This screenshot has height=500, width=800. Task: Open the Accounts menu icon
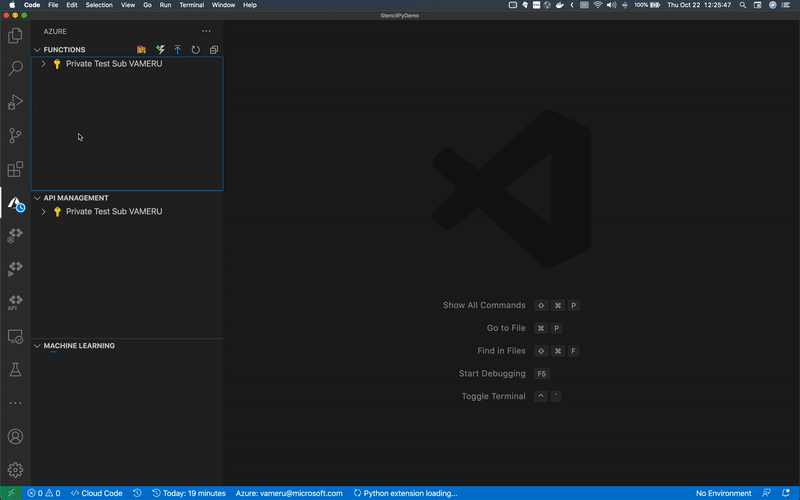(x=15, y=437)
